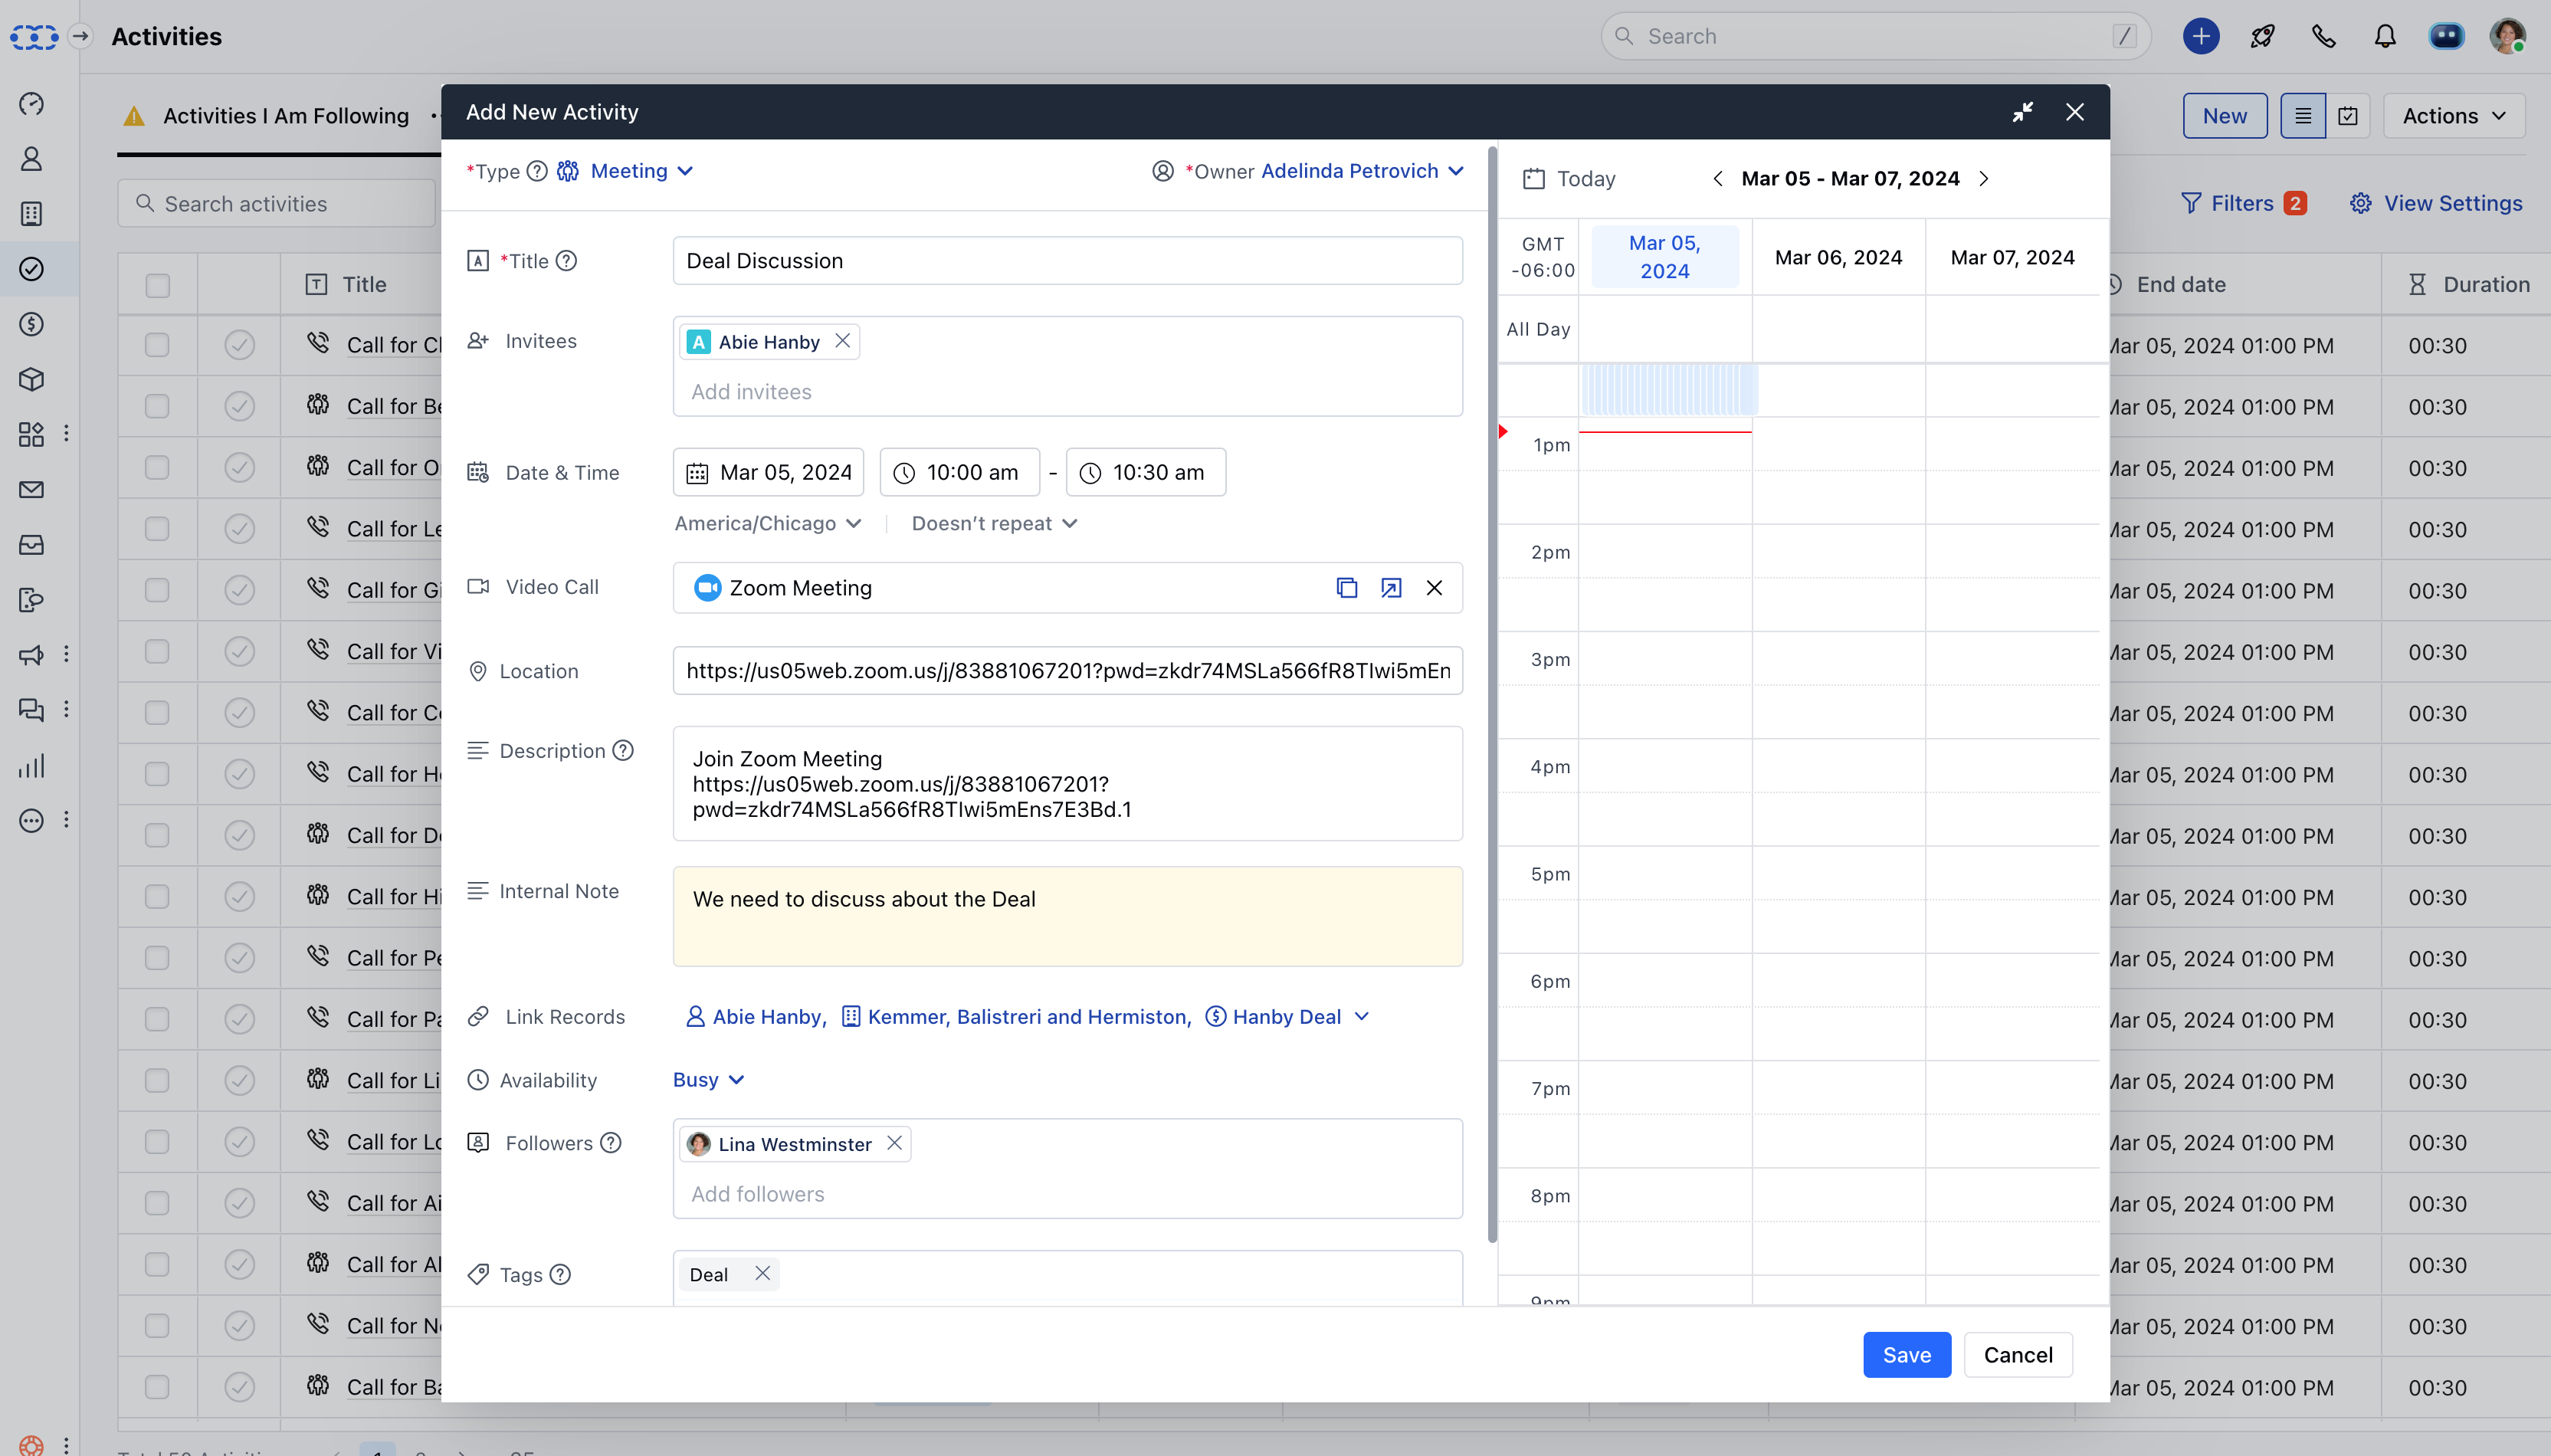Select the Deals dollar icon in sidebar
This screenshot has height=1456, width=2551.
coord(31,324)
